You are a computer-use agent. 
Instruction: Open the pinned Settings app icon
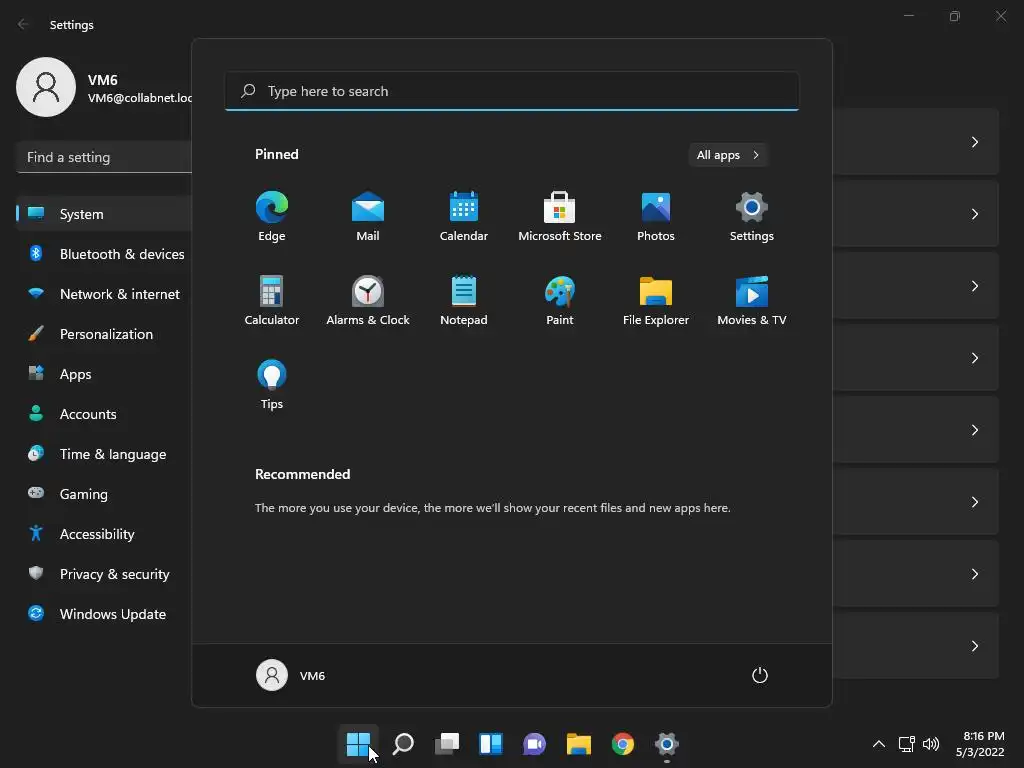[752, 216]
